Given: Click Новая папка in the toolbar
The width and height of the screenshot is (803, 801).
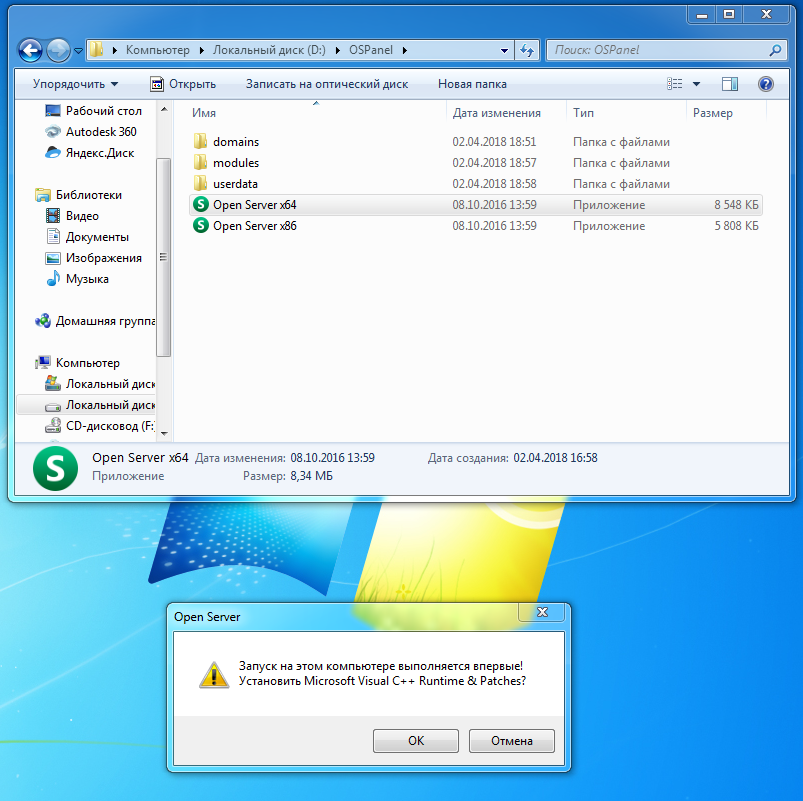Looking at the screenshot, I should (472, 84).
